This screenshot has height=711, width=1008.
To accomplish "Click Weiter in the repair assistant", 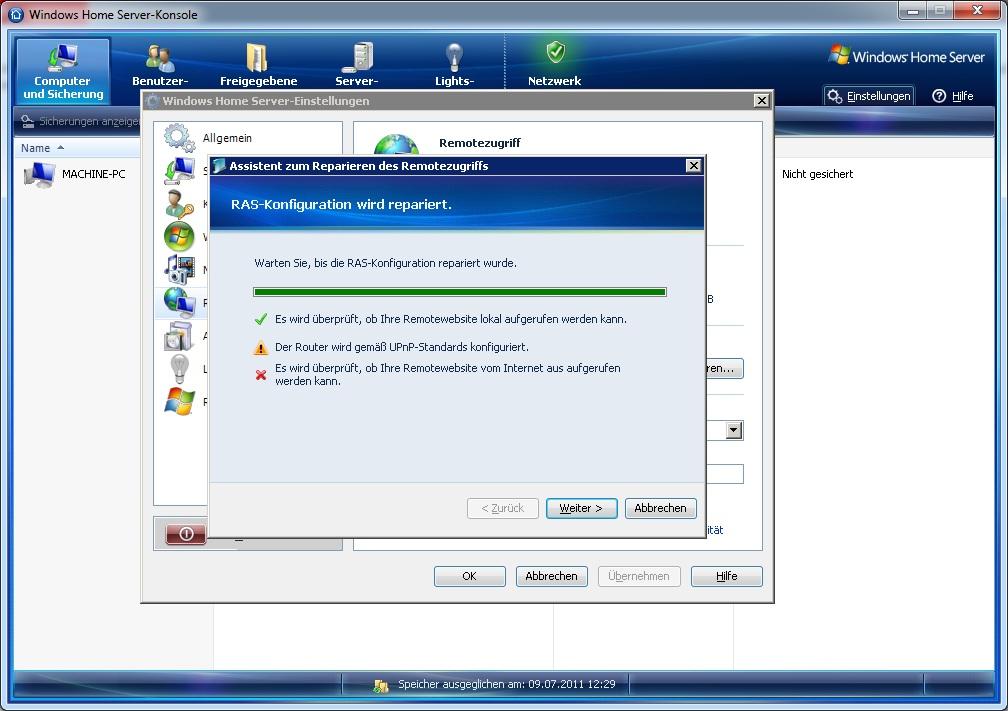I will pyautogui.click(x=581, y=508).
